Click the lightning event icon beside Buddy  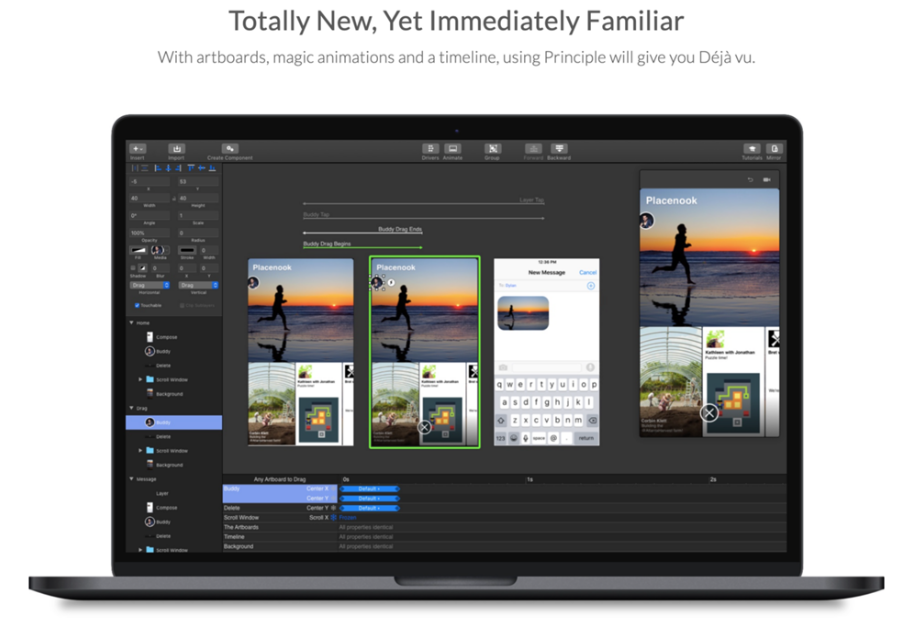point(391,283)
